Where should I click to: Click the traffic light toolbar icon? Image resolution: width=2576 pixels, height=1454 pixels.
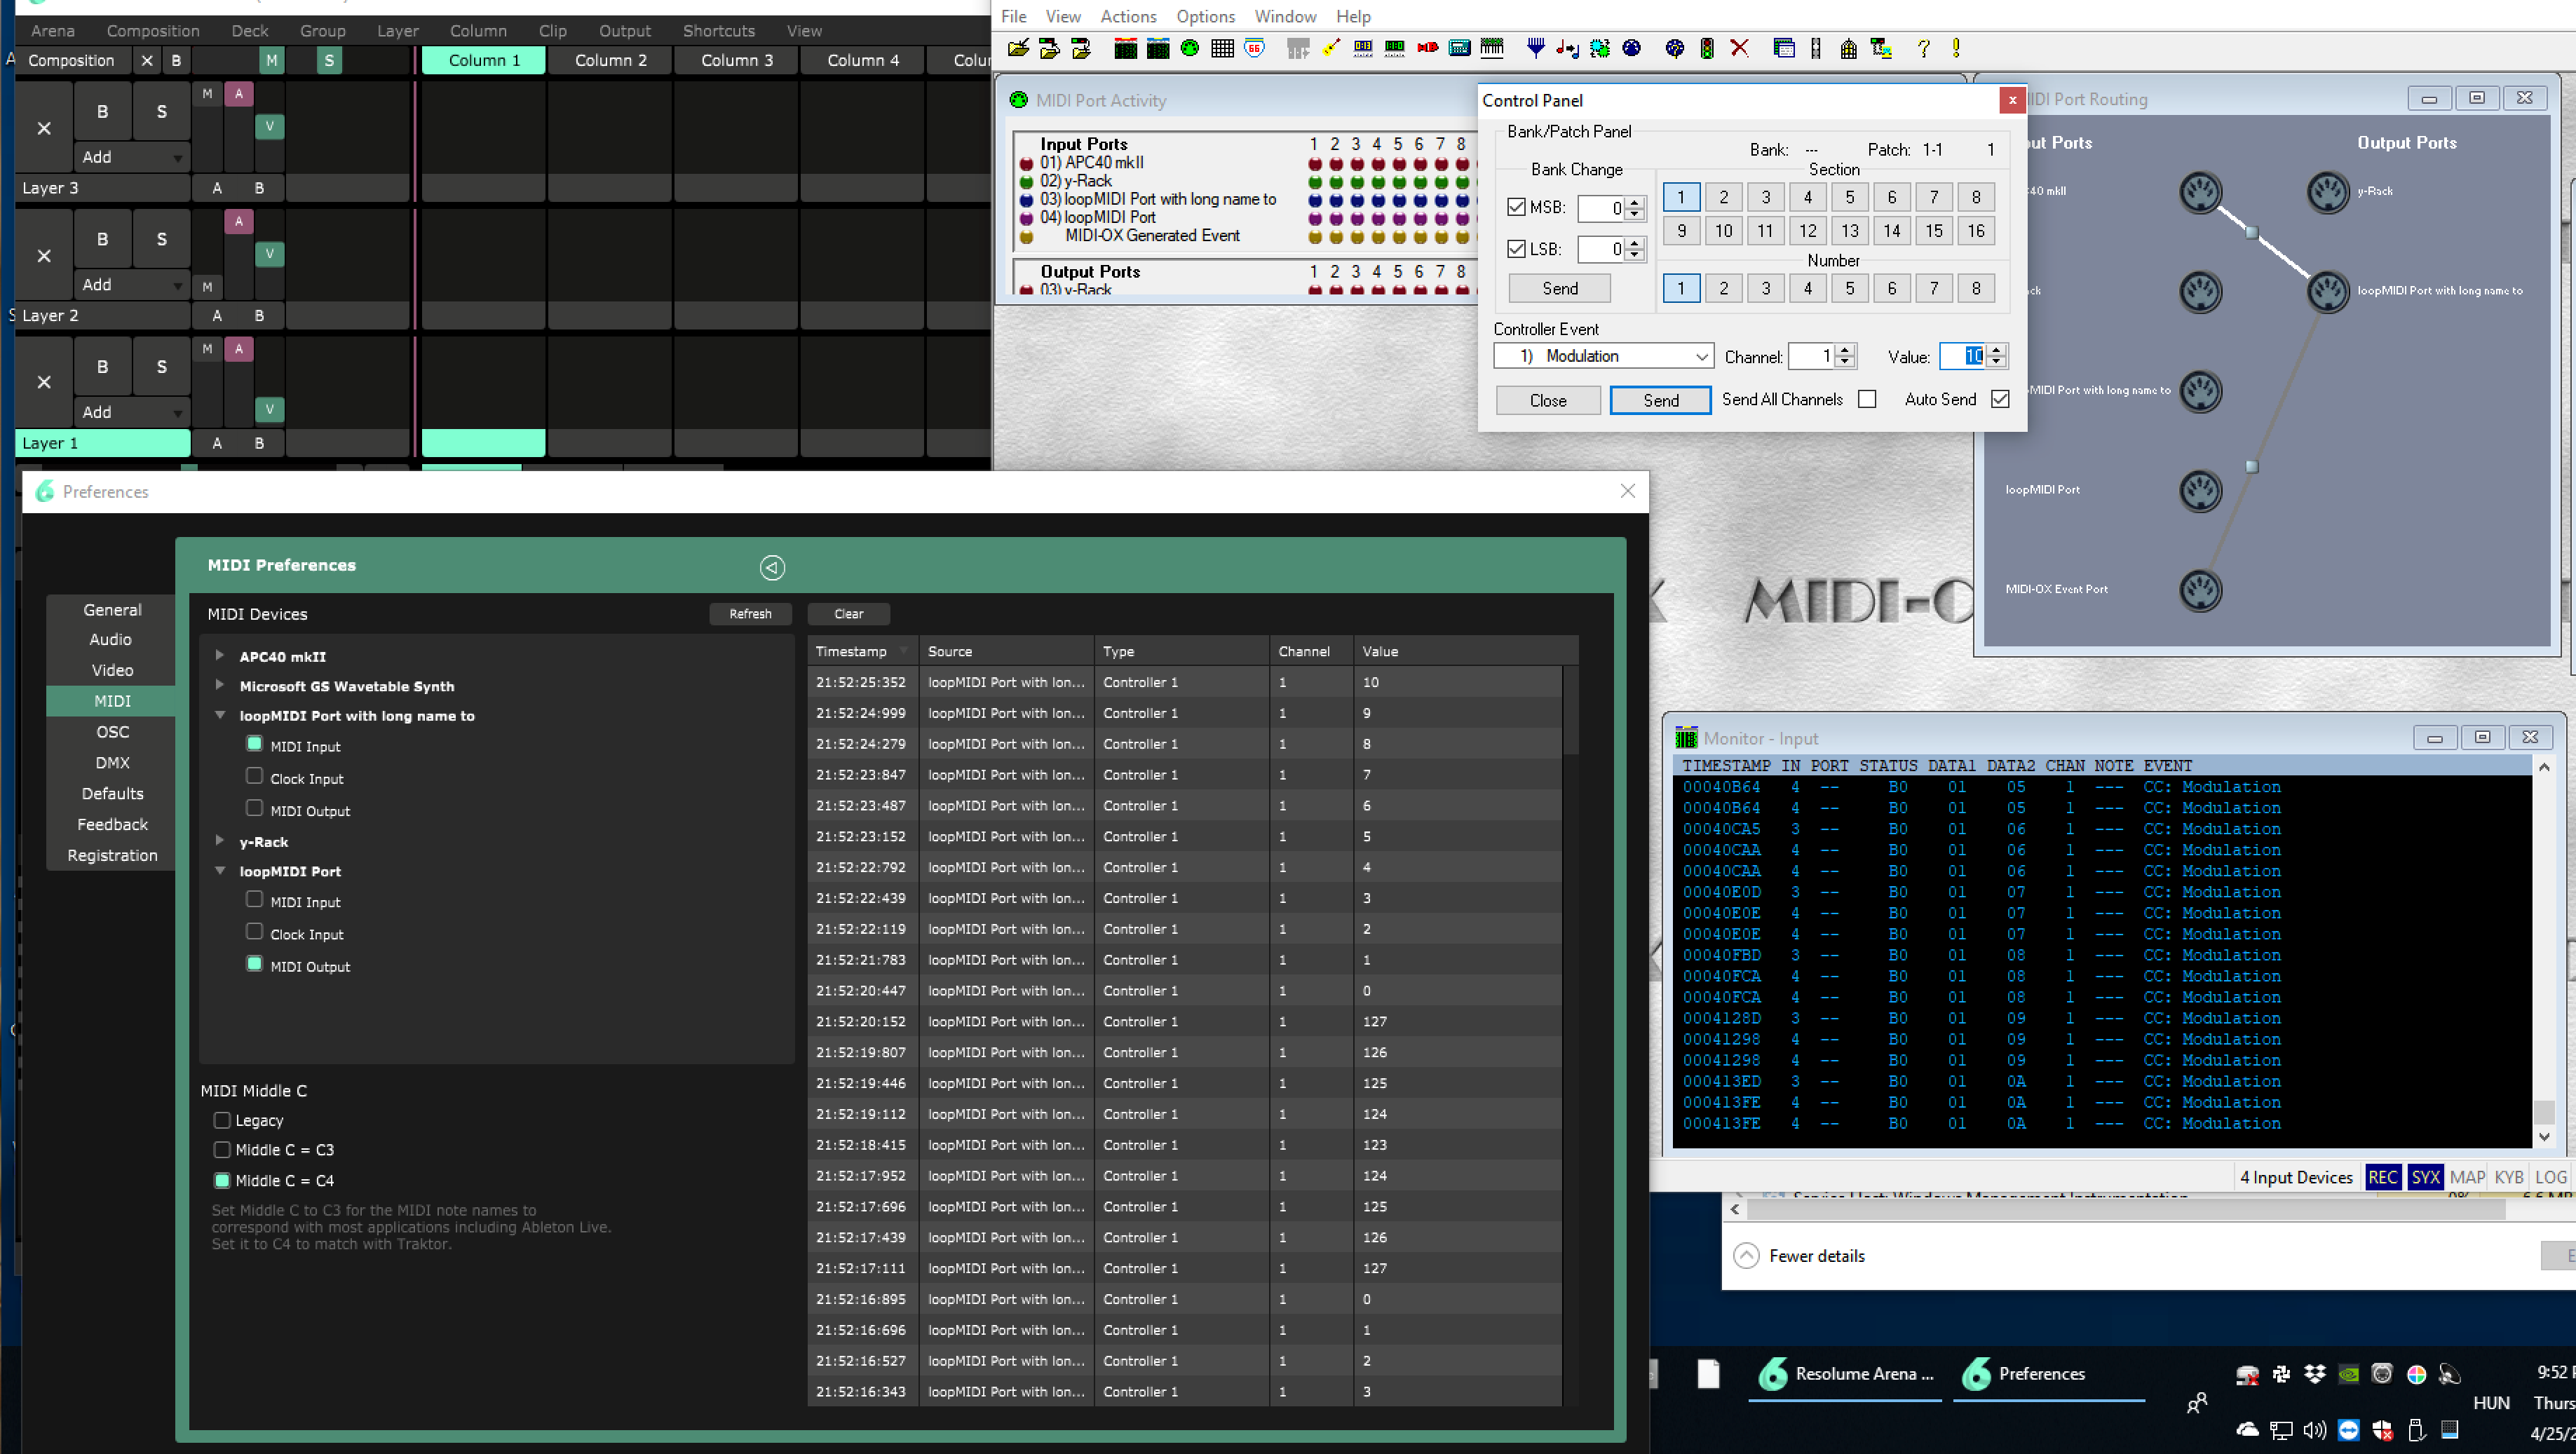[1707, 48]
